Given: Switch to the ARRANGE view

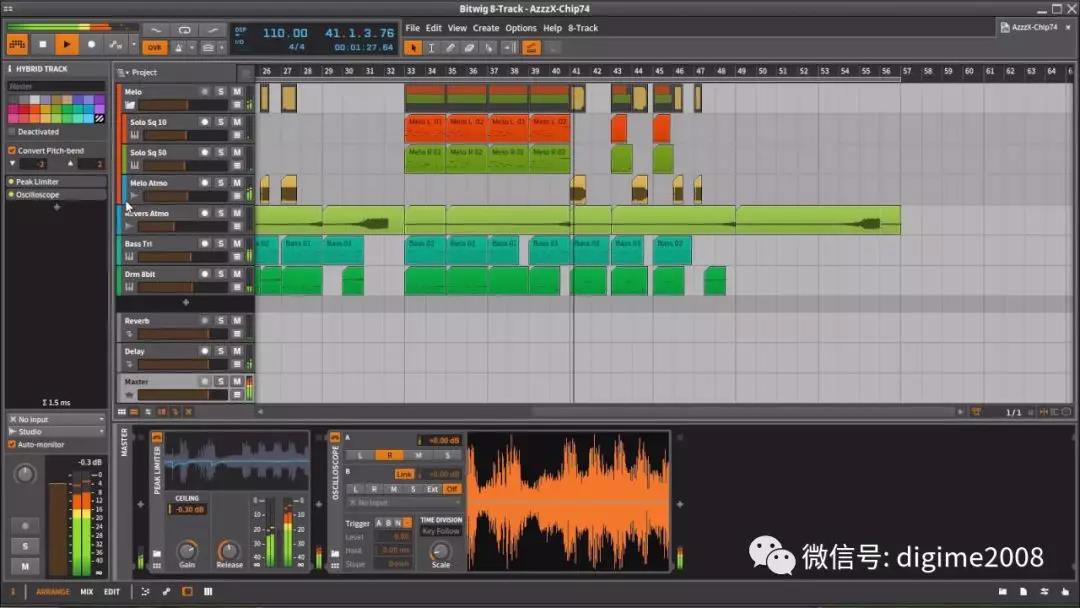Looking at the screenshot, I should pyautogui.click(x=53, y=591).
